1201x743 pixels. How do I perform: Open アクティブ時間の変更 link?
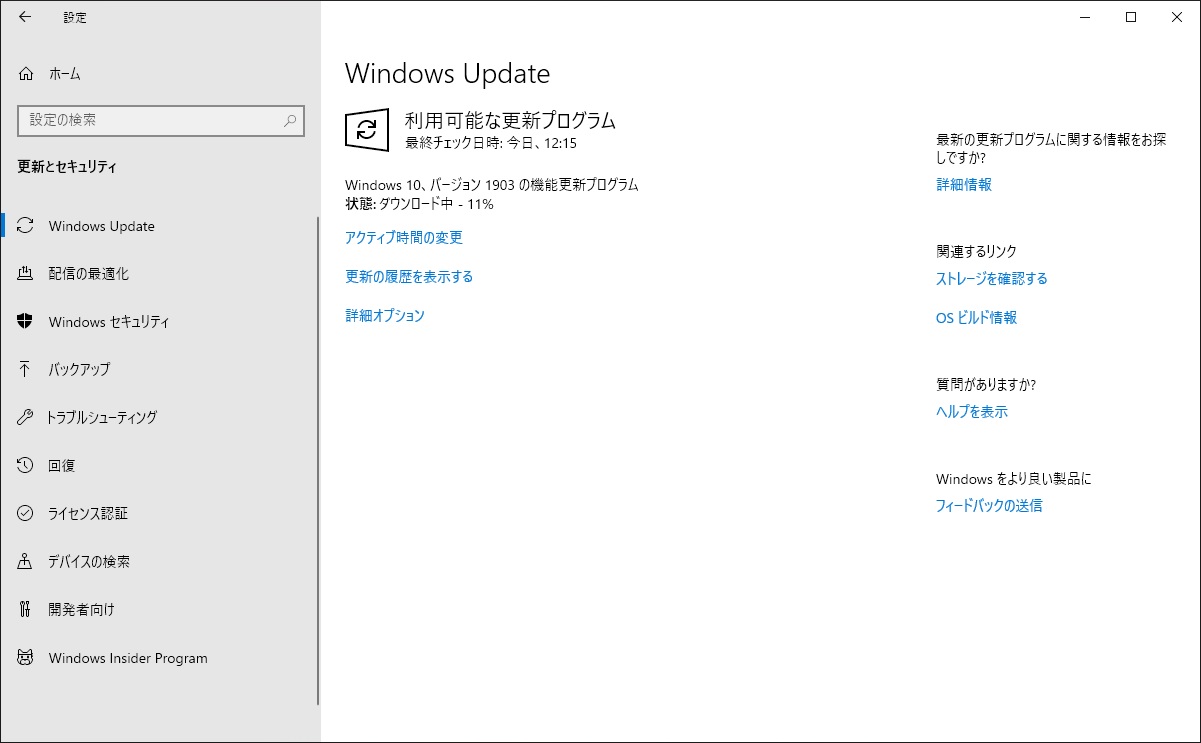pos(403,238)
